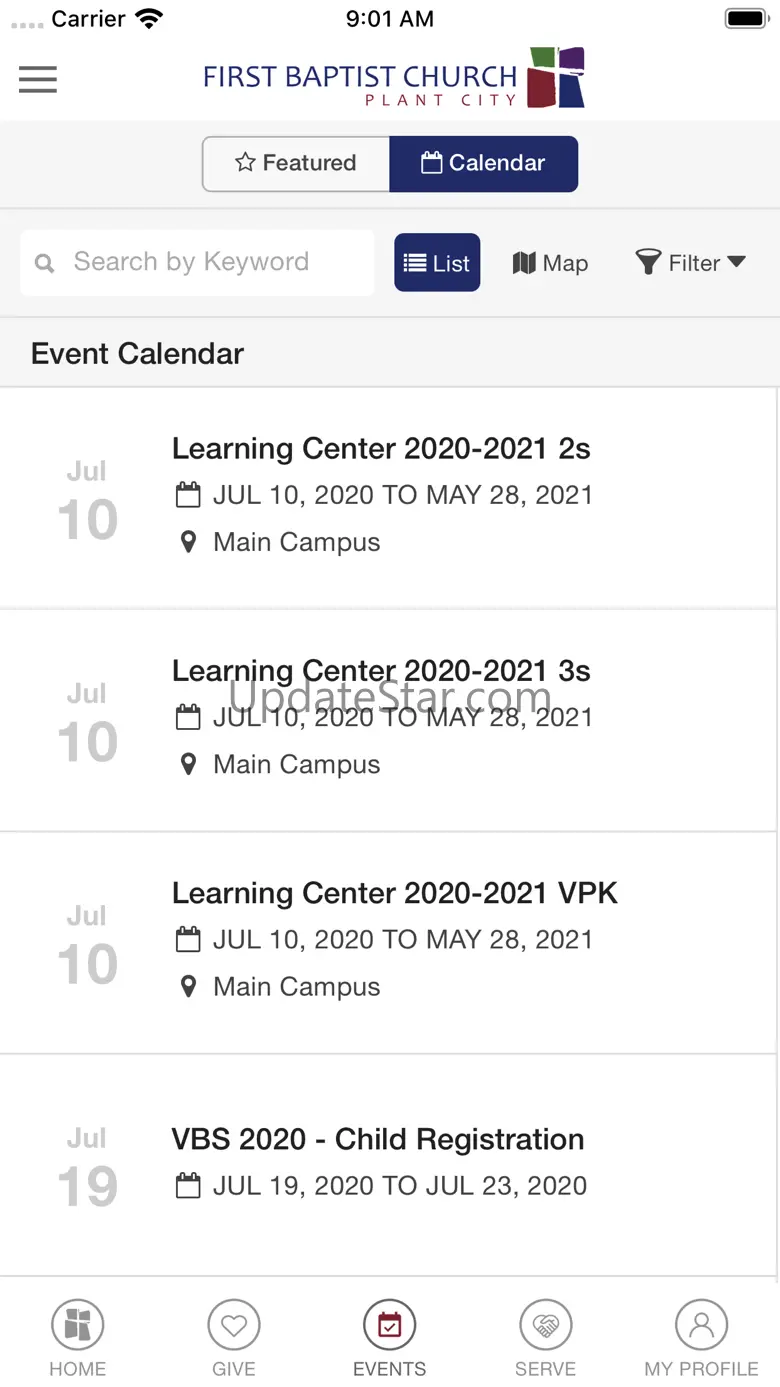Enable List view mode
Screen dimensions: 780x1387
click(437, 263)
